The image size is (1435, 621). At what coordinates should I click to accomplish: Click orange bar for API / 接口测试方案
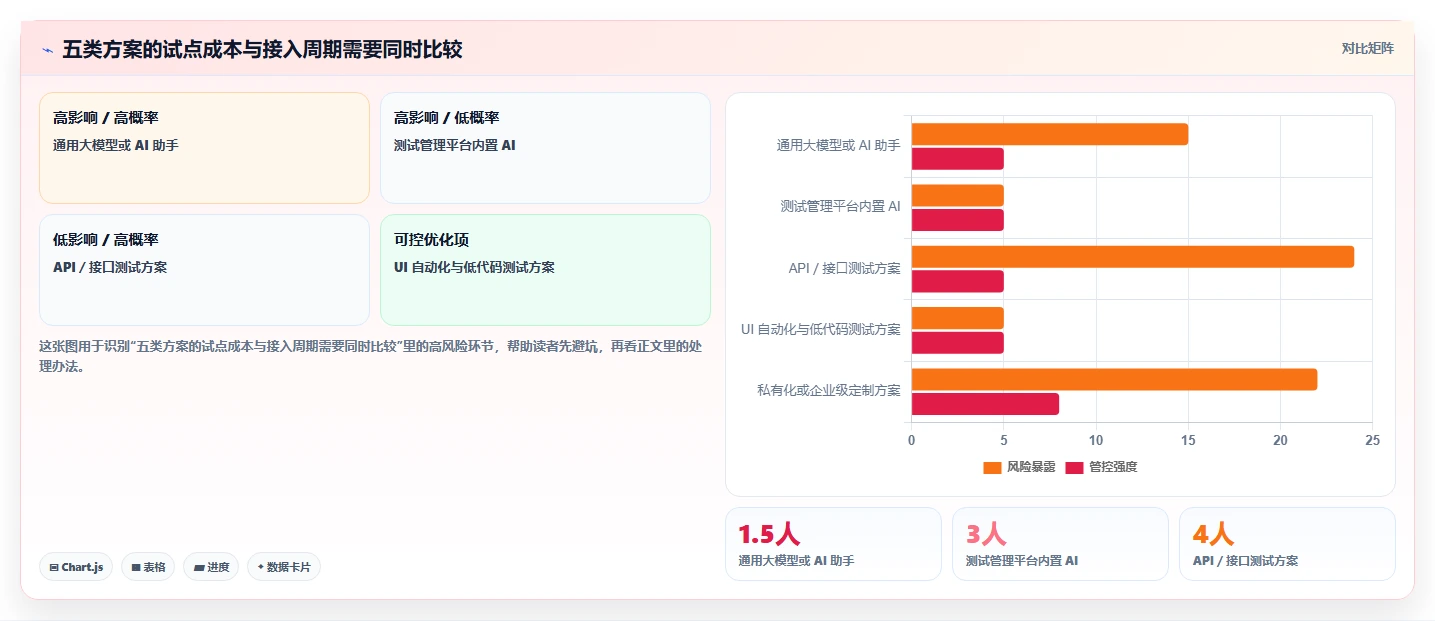click(1132, 257)
